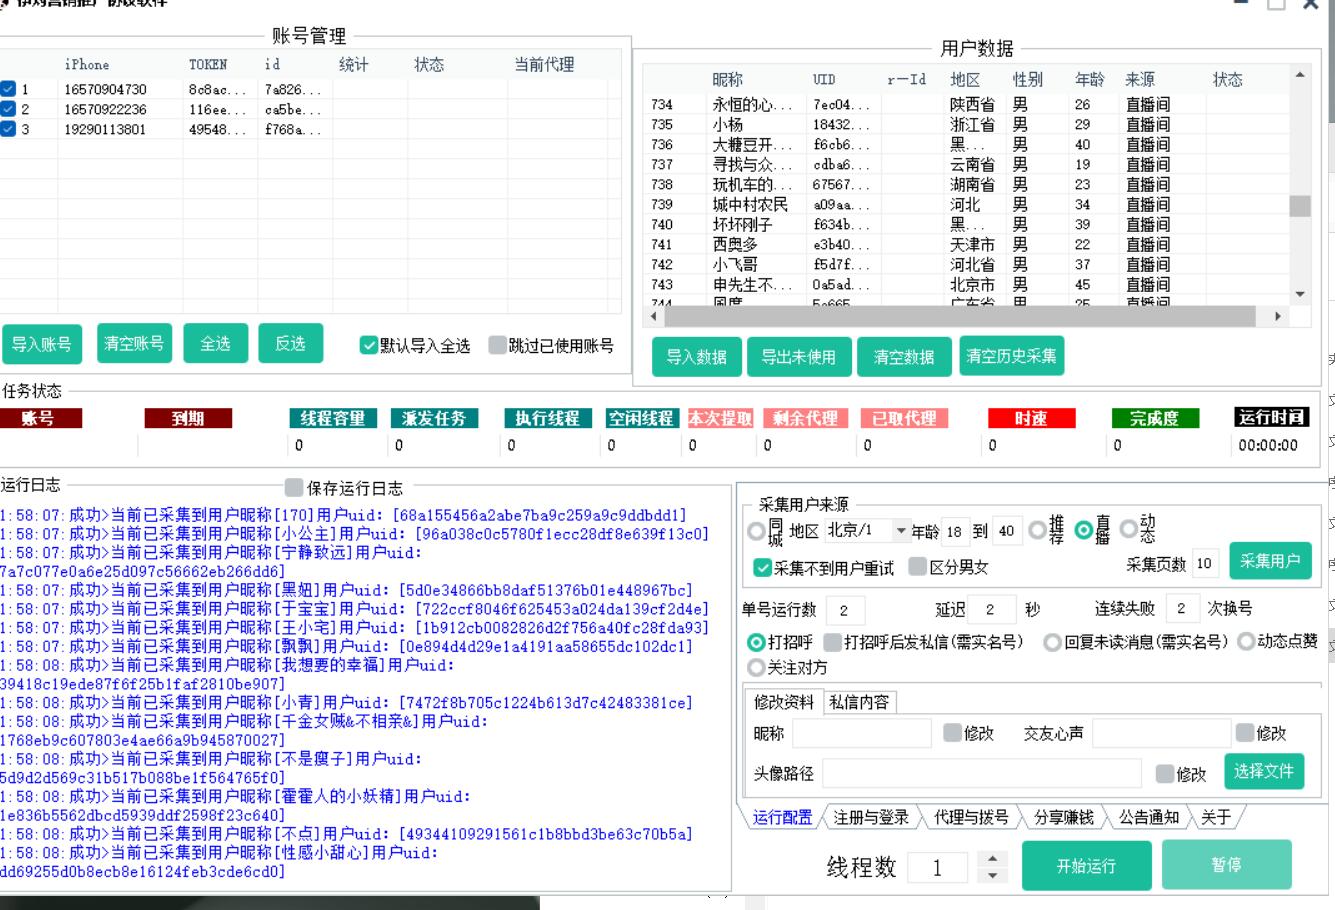Open the 地区 dropdown showing 北京/1
Image resolution: width=1335 pixels, height=910 pixels.
point(901,531)
